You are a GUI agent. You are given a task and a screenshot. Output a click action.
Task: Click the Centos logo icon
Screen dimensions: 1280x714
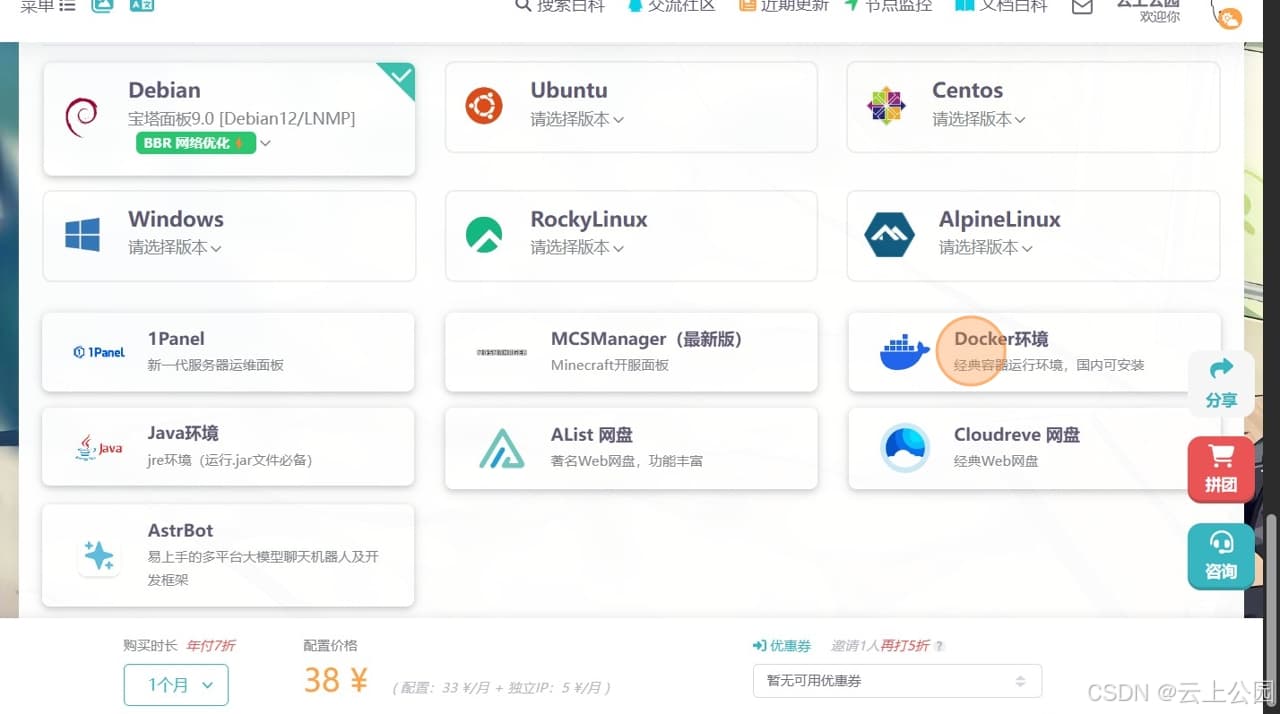coord(886,105)
